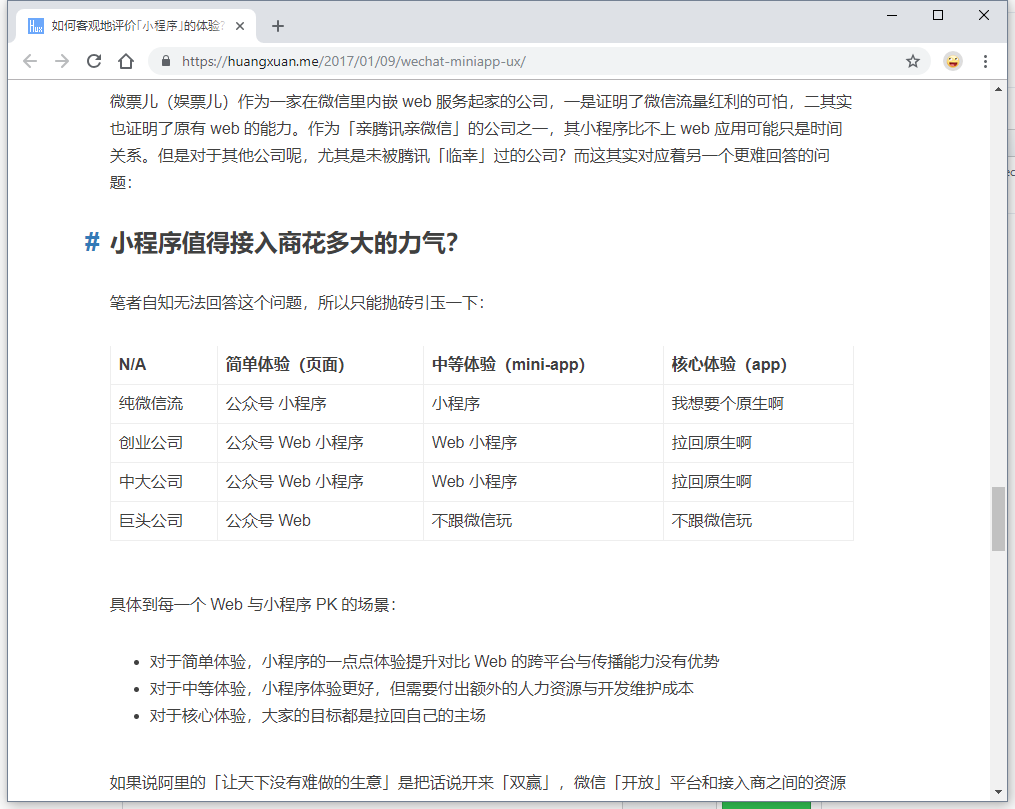Screen dimensions: 1015x809
Task: Open the emoji profile avatar icon
Action: 952,61
